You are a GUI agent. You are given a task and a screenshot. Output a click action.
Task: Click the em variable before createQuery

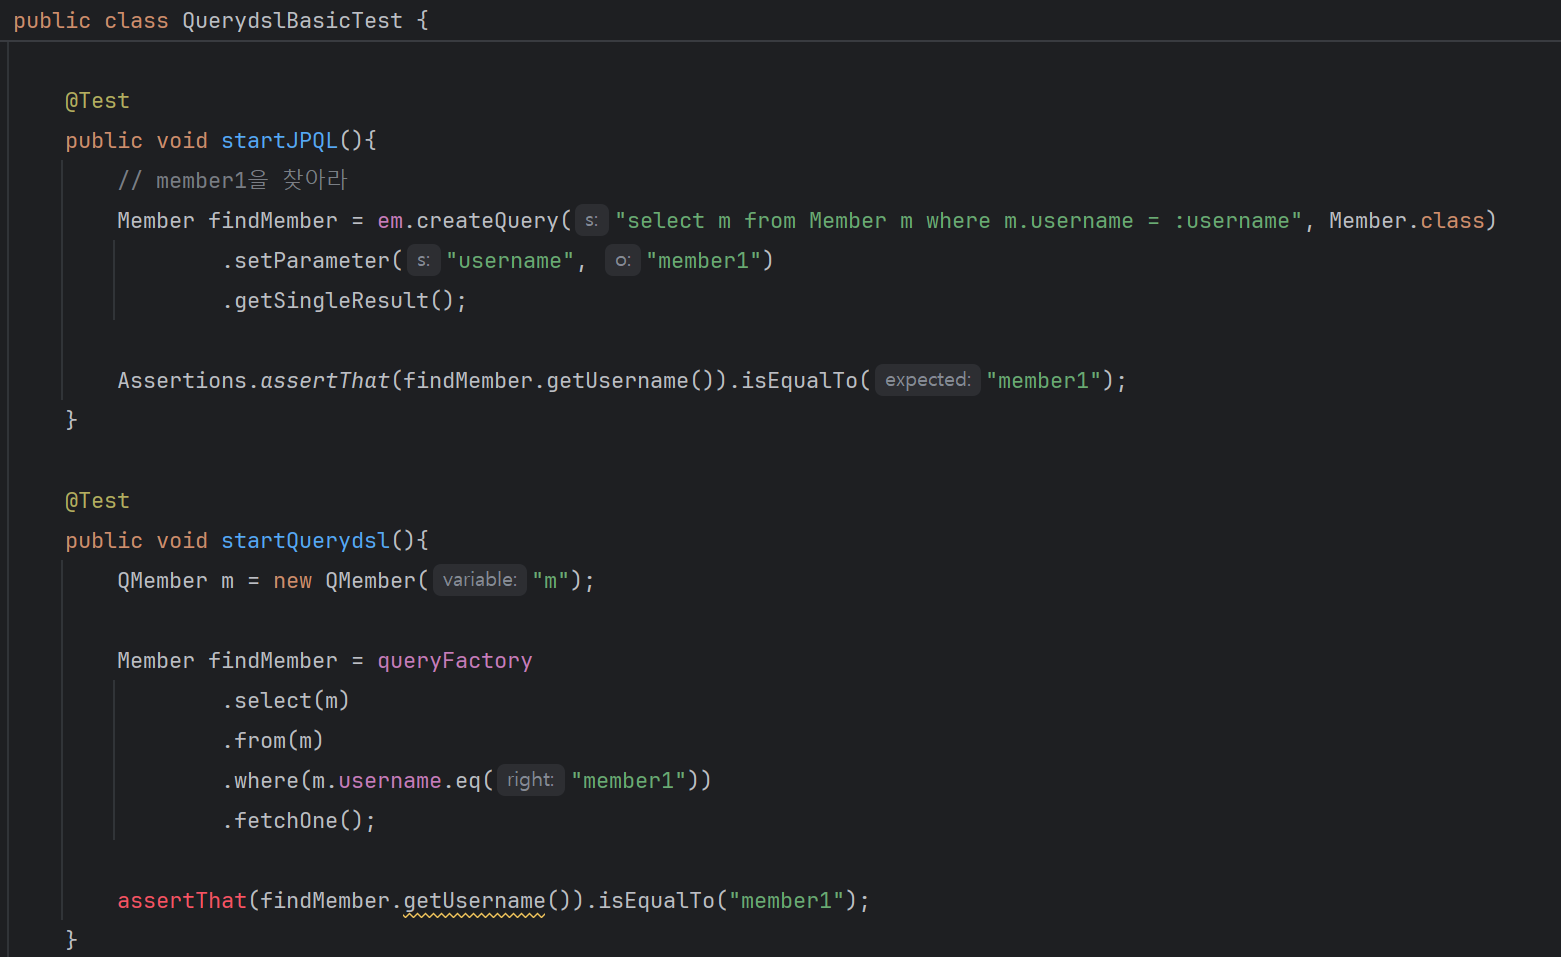pos(390,221)
